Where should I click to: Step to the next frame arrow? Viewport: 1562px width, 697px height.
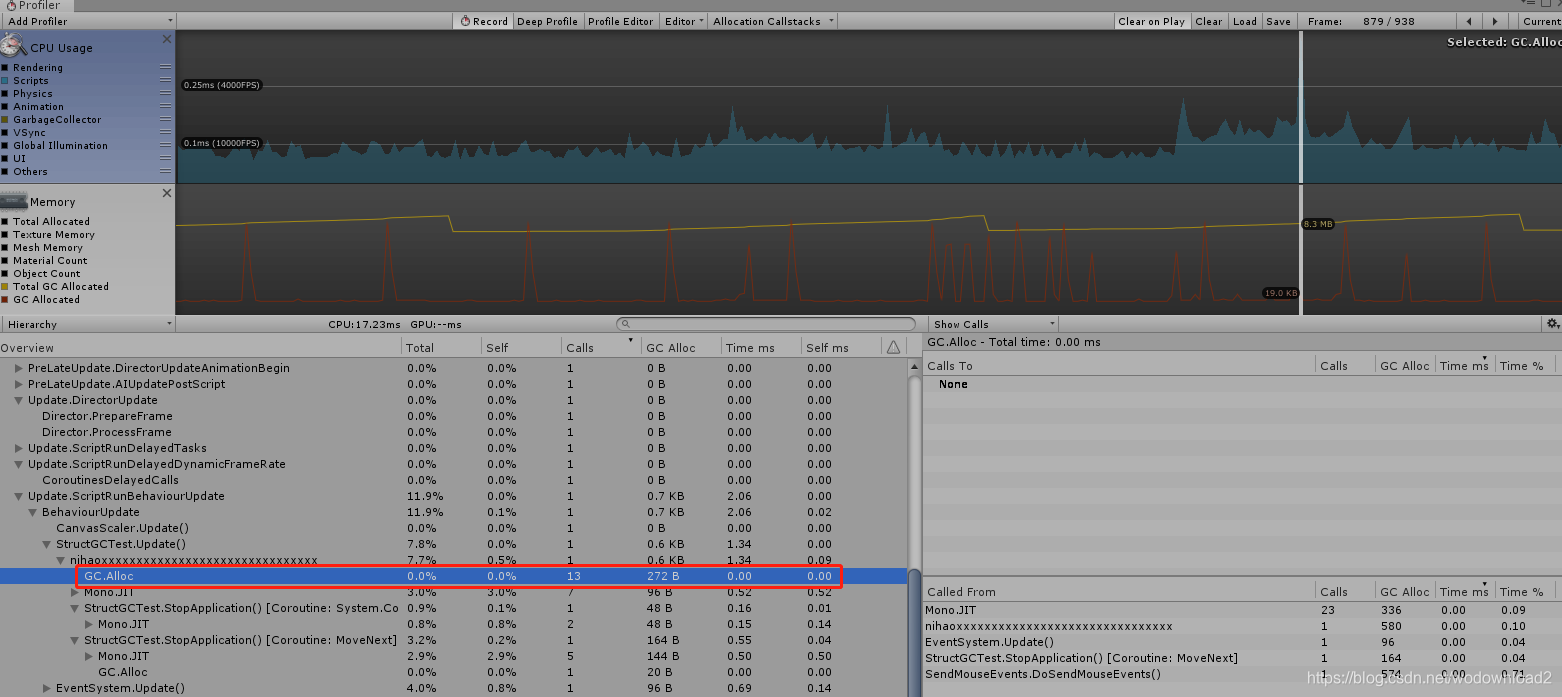[1495, 21]
